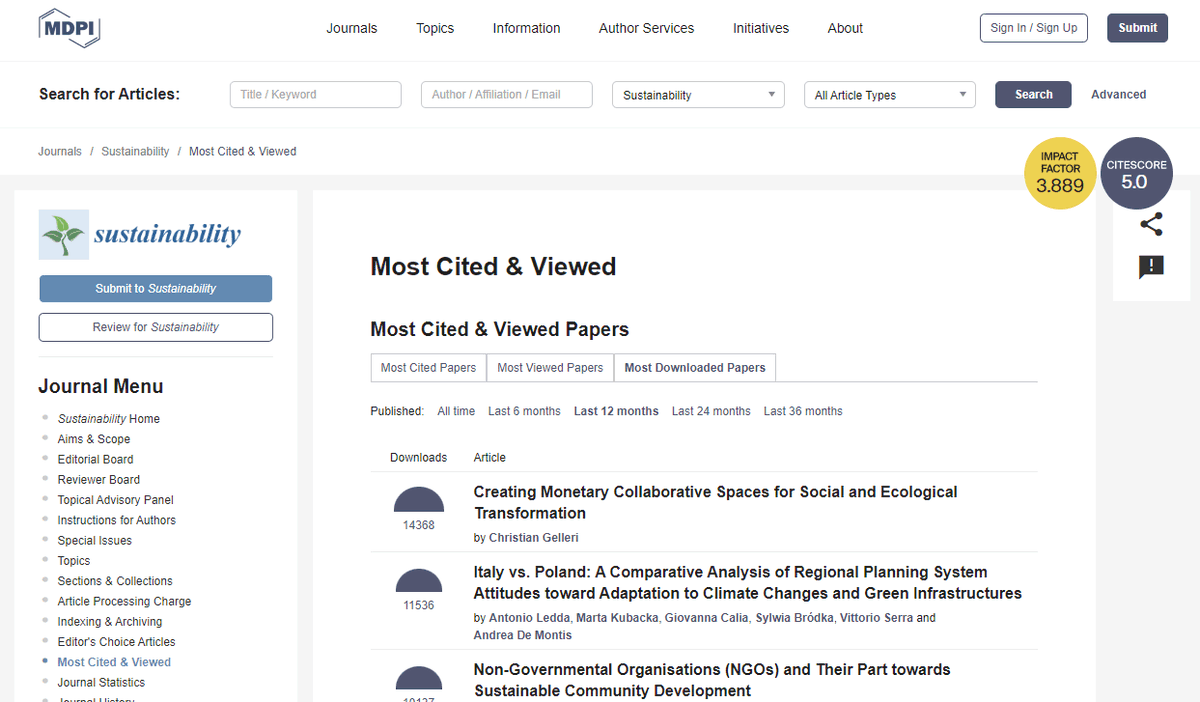Focus the Title / Keyword field

[316, 95]
